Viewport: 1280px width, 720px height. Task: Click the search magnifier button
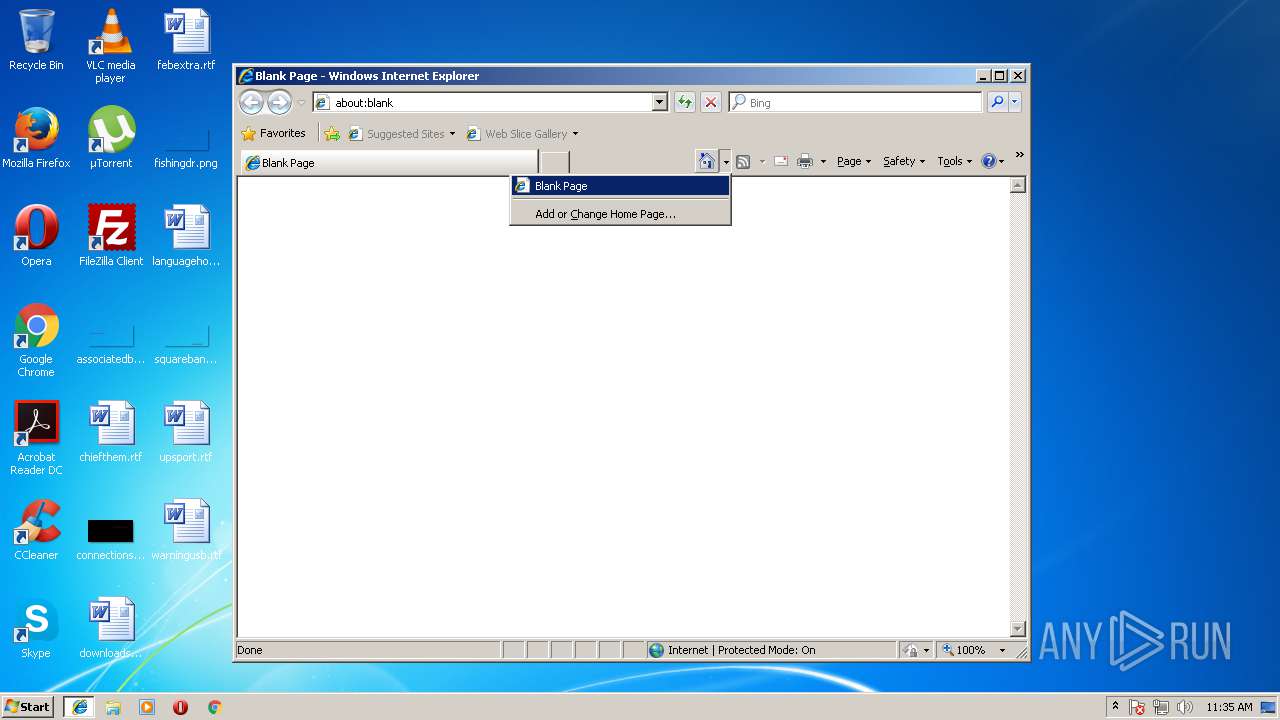[996, 102]
